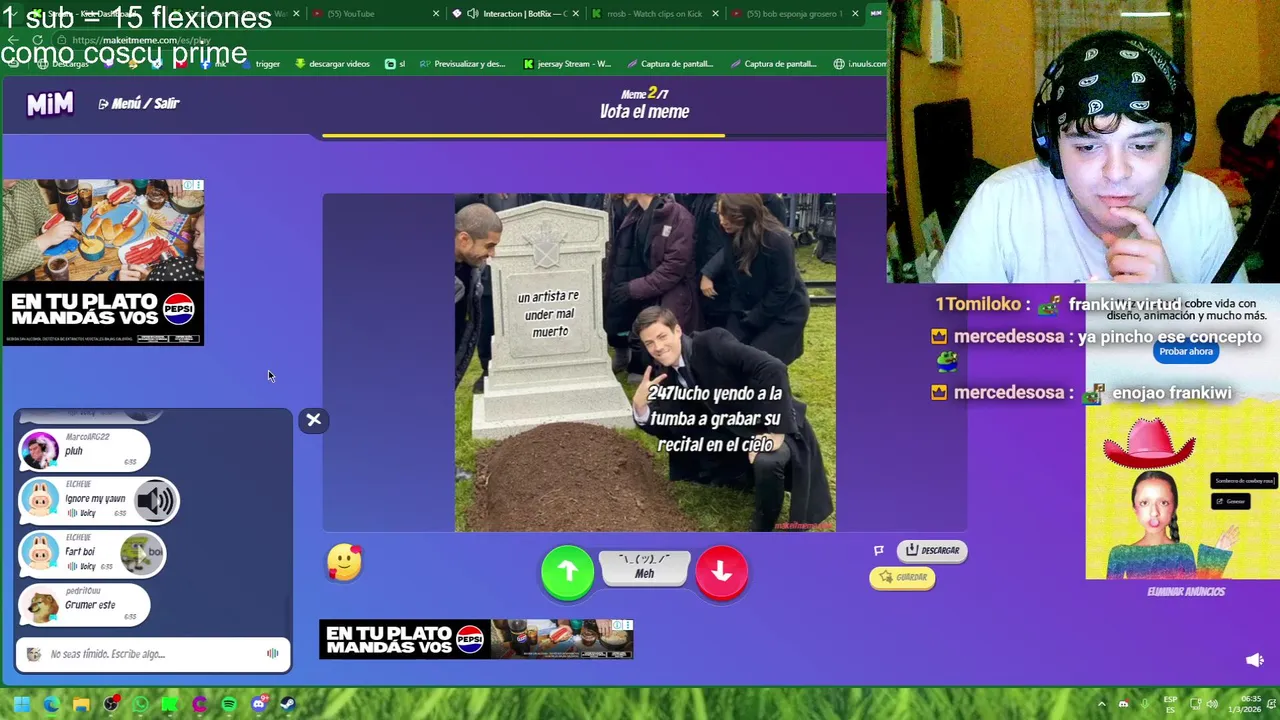This screenshot has width=1280, height=720.
Task: Launch Microsoft Edge from the taskbar
Action: (x=52, y=705)
